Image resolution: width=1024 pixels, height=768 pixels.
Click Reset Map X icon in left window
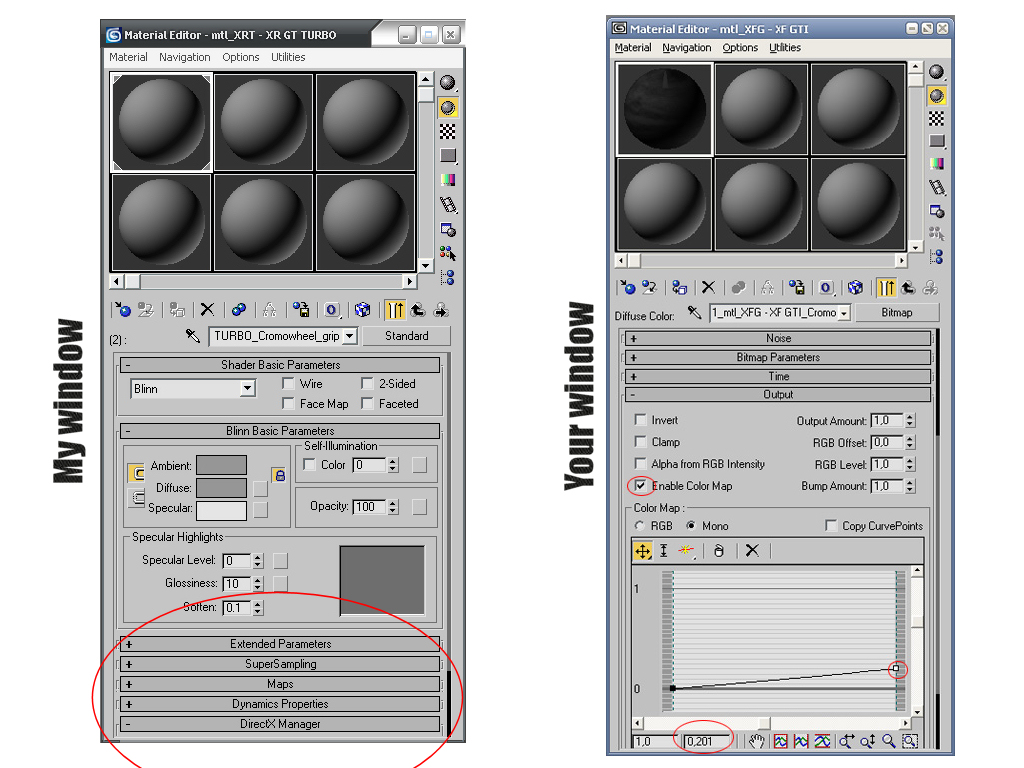click(x=207, y=310)
